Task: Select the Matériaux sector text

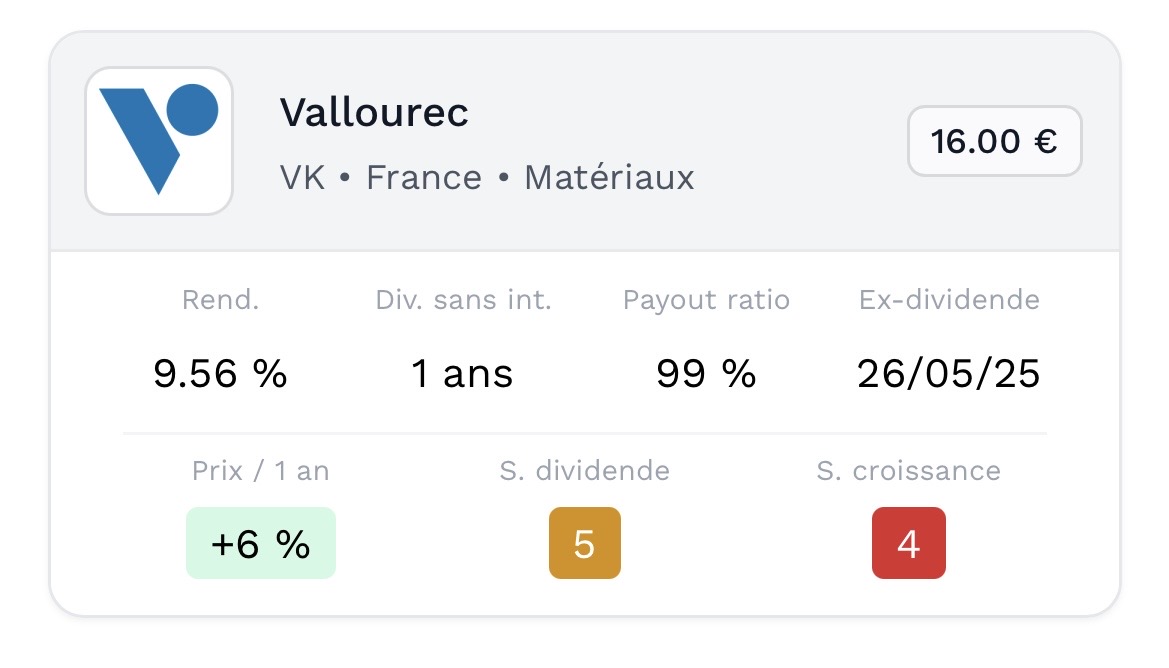Action: [x=609, y=178]
